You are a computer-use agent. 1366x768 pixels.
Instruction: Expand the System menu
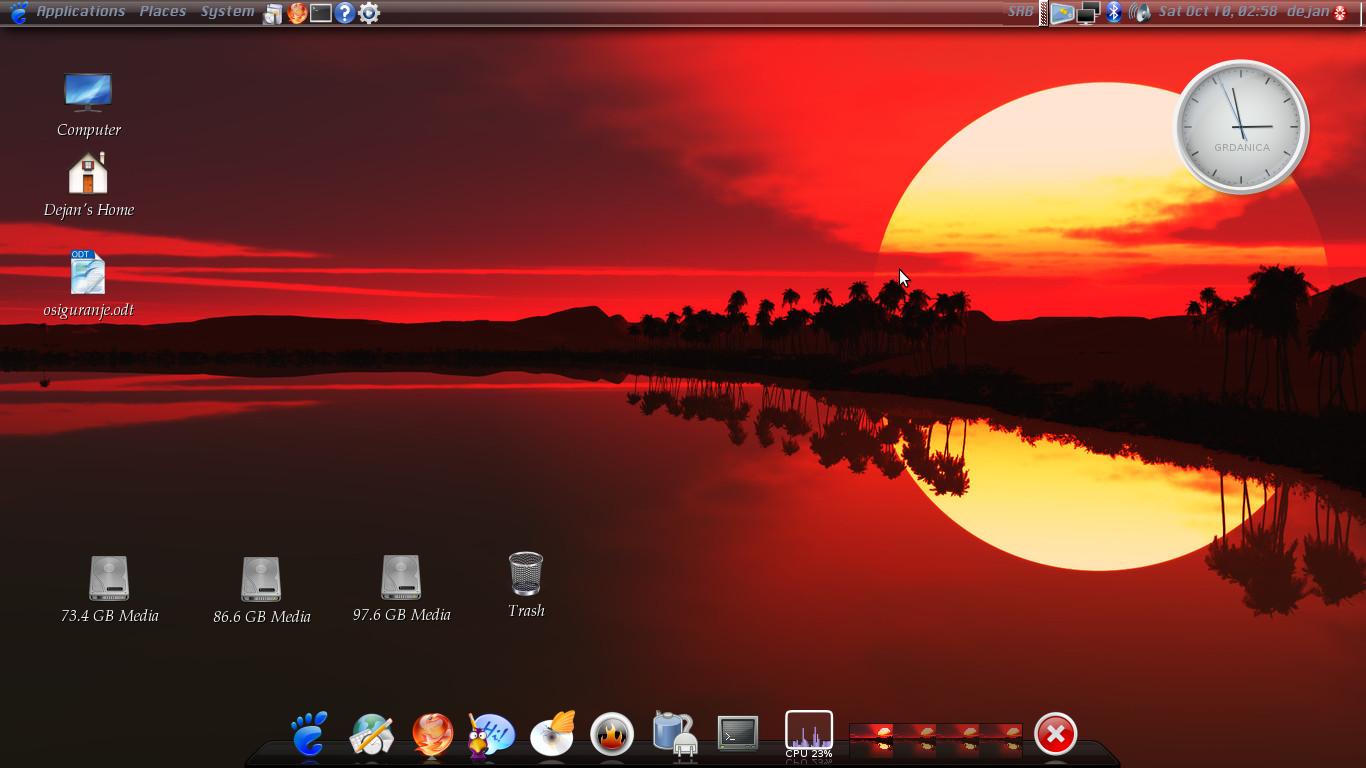click(x=227, y=12)
